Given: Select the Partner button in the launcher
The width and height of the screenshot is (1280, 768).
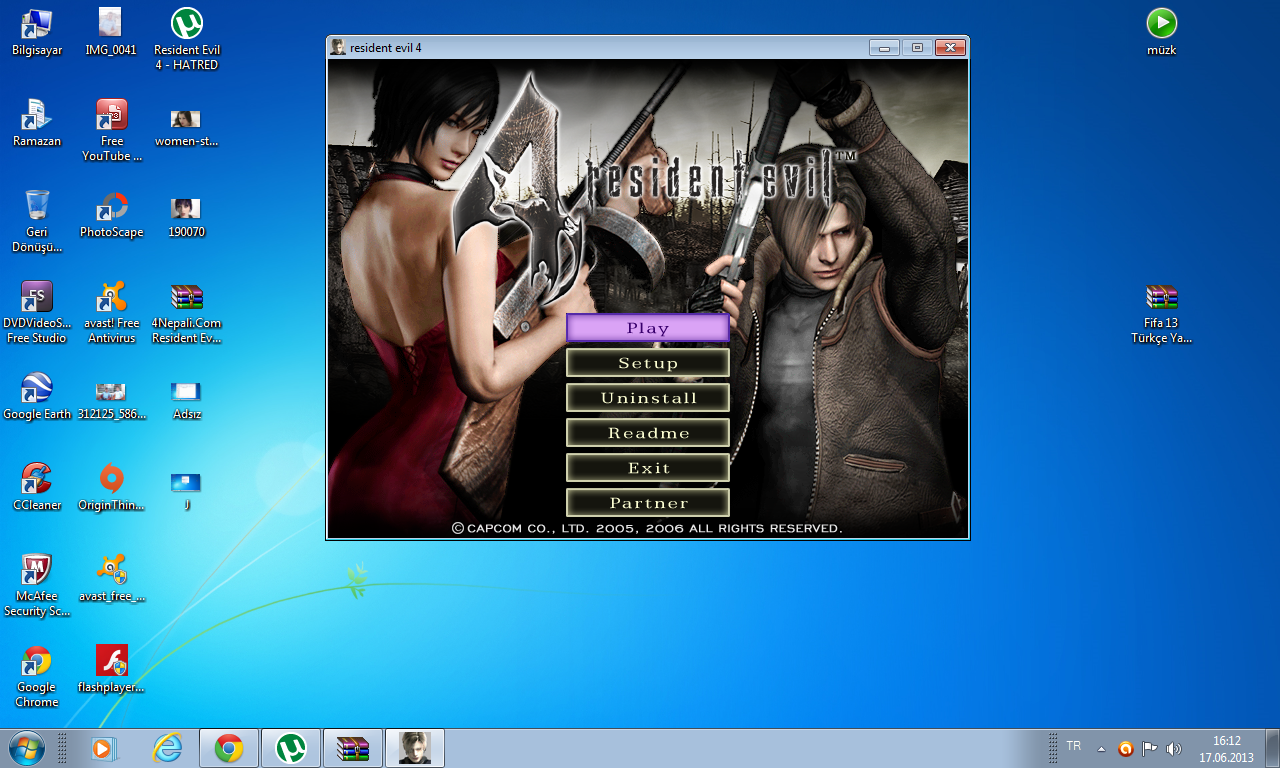Looking at the screenshot, I should (648, 503).
